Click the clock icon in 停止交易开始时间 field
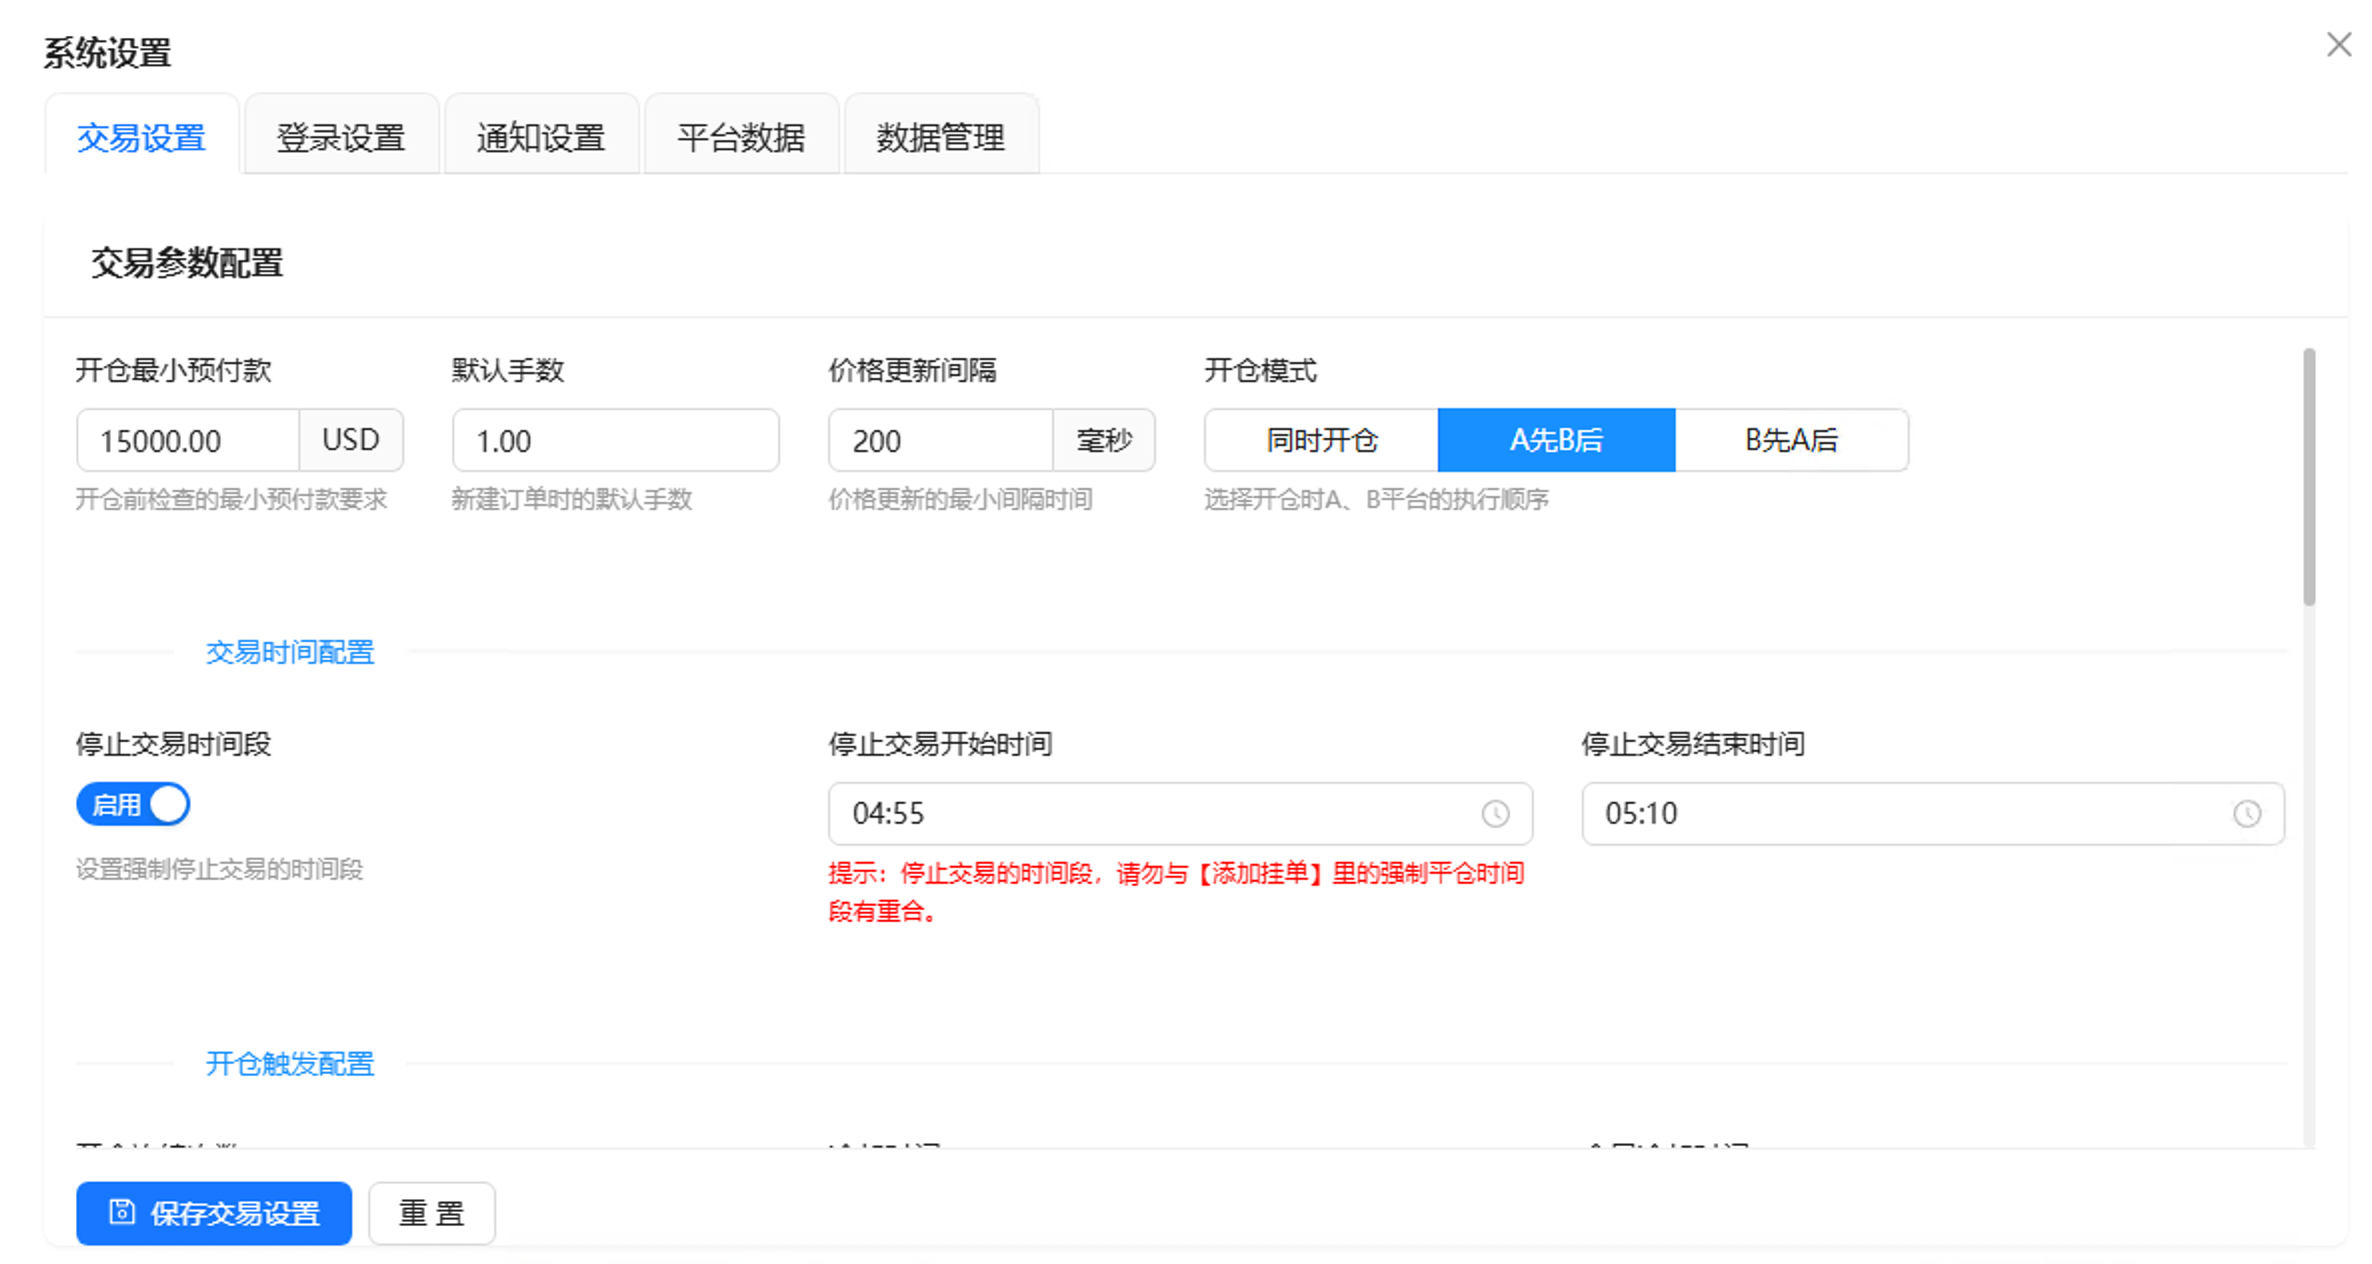2372x1264 pixels. (x=1495, y=814)
